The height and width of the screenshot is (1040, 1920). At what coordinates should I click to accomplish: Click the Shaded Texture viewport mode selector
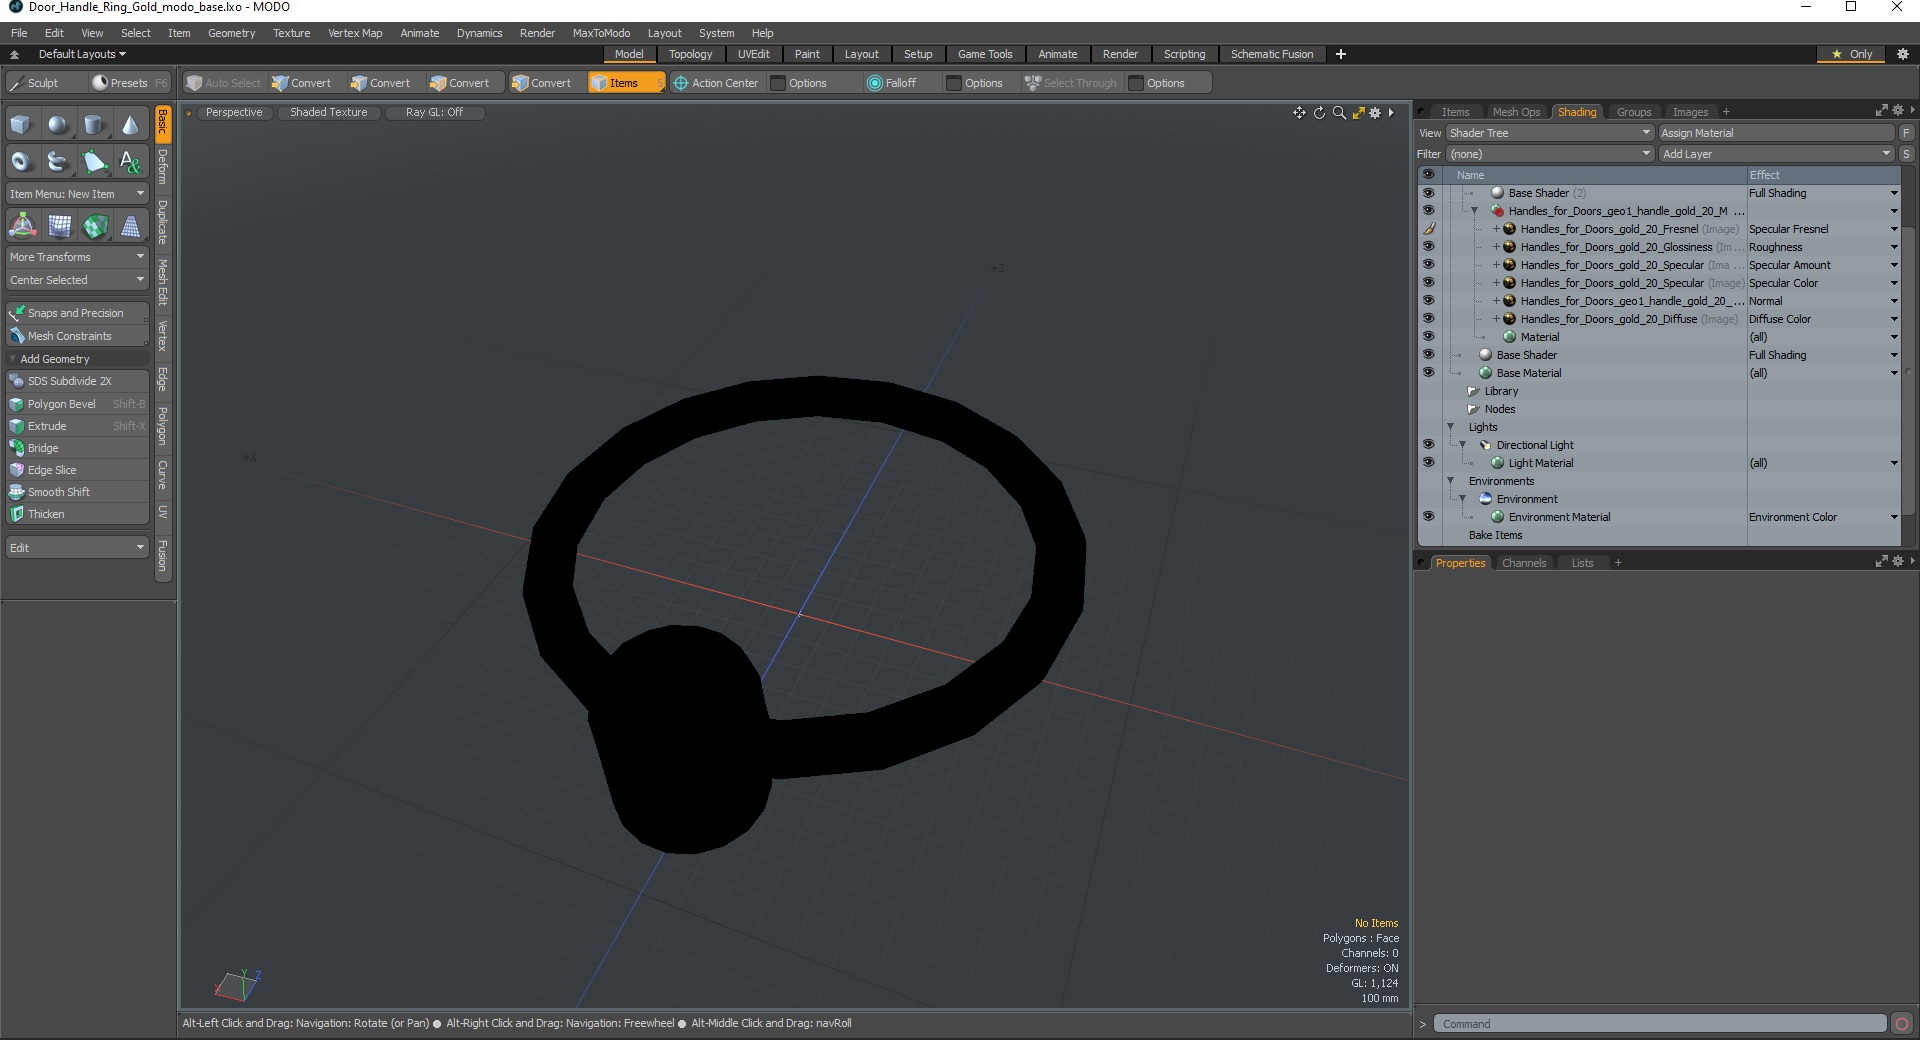click(x=329, y=112)
